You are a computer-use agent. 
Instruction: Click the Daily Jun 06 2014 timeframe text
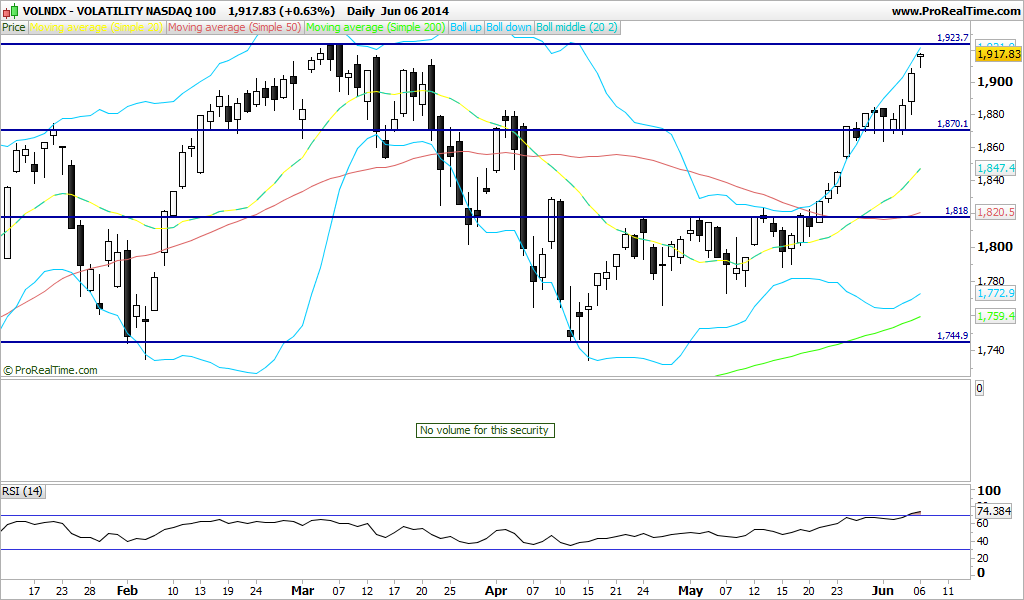(x=398, y=11)
